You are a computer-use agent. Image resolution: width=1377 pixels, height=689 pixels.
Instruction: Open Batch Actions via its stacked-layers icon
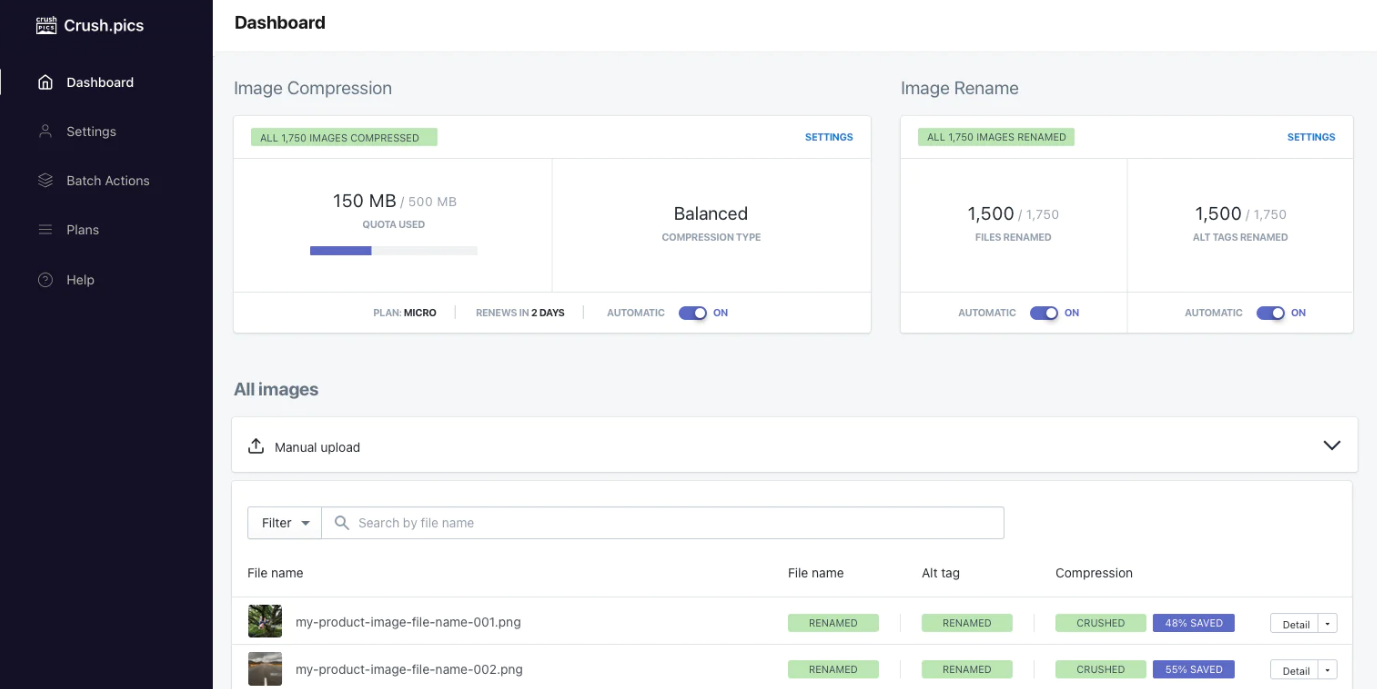tap(45, 180)
